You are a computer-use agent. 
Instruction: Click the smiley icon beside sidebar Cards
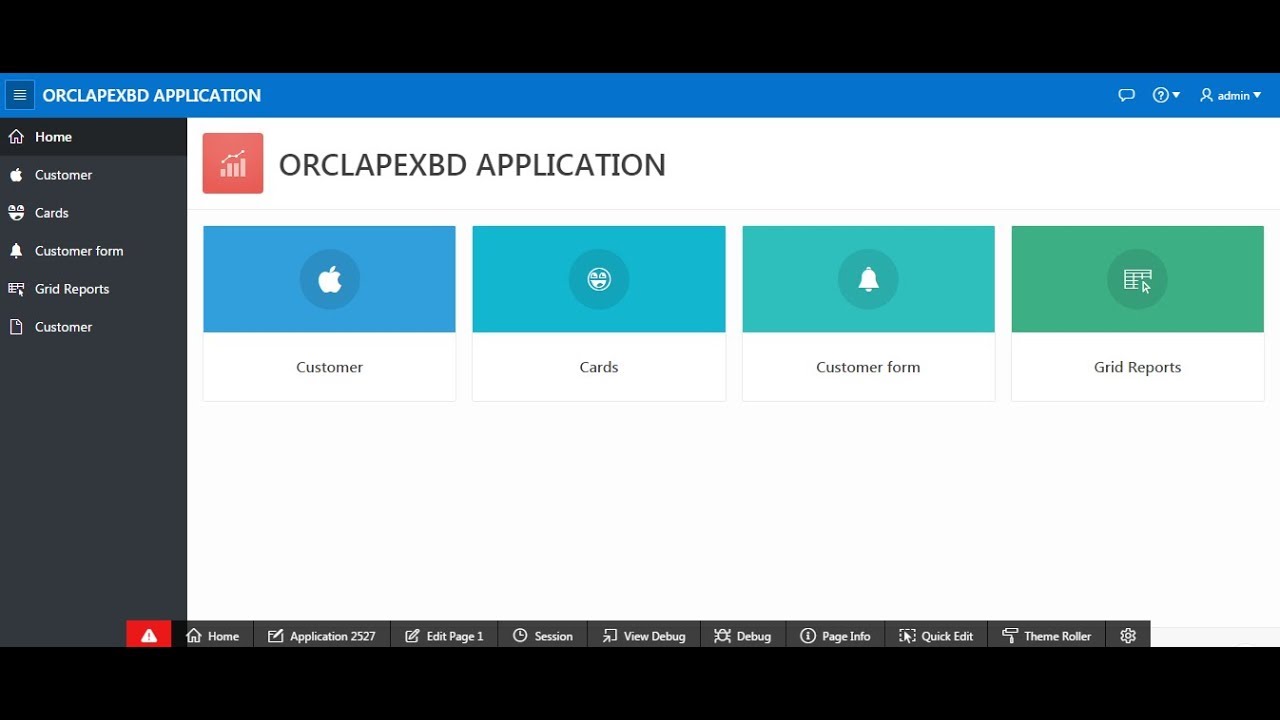point(16,213)
